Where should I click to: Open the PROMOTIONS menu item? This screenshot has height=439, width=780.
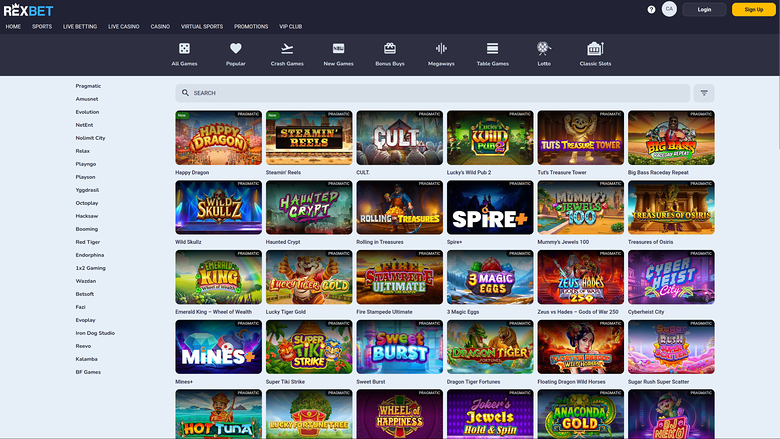point(251,27)
